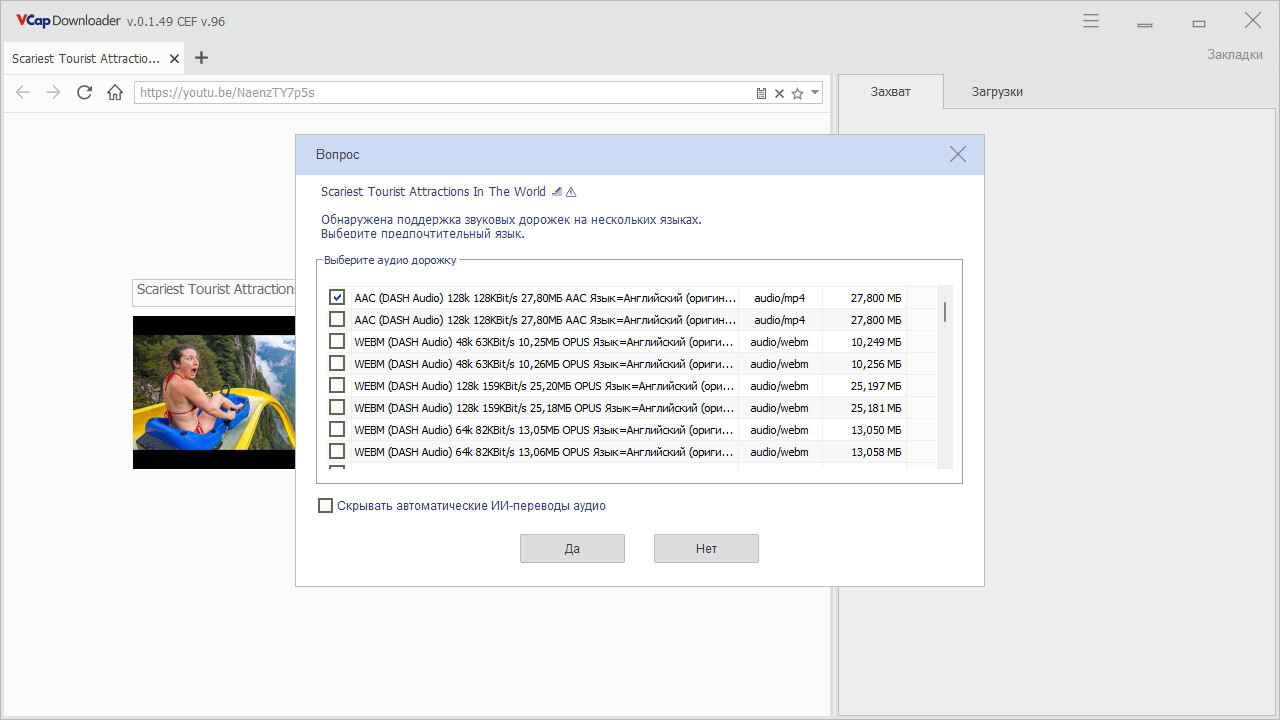Click the video thumbnail of woman on slide
1280x720 pixels.
214,392
